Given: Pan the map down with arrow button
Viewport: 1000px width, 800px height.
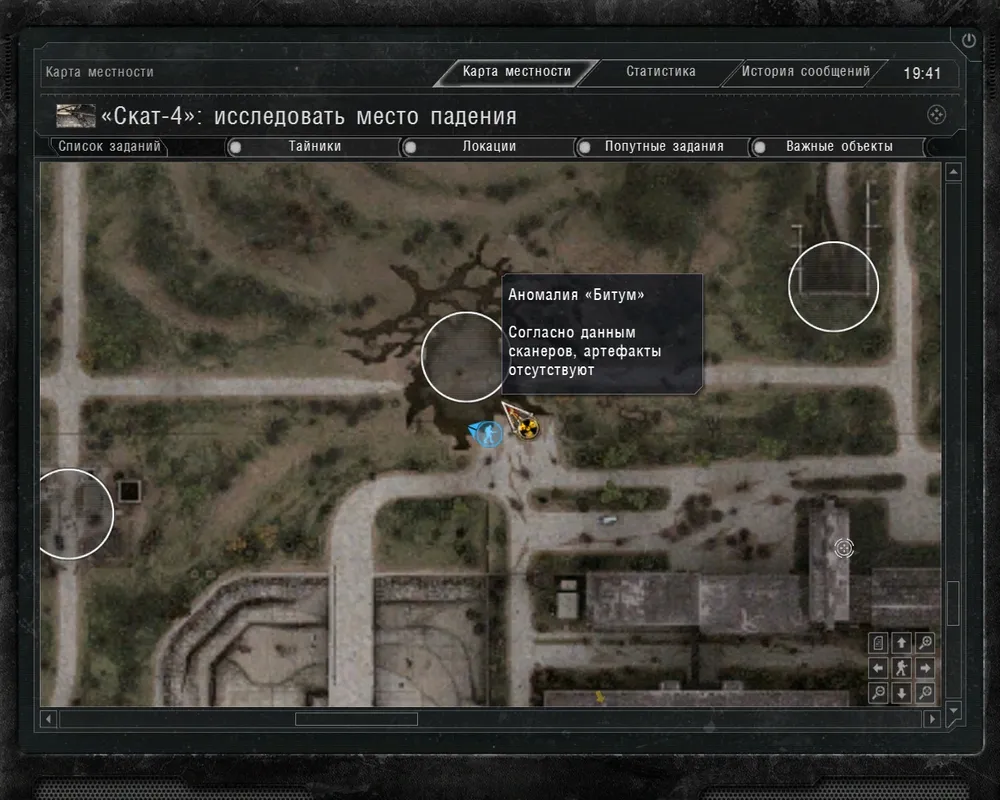Looking at the screenshot, I should [x=902, y=693].
